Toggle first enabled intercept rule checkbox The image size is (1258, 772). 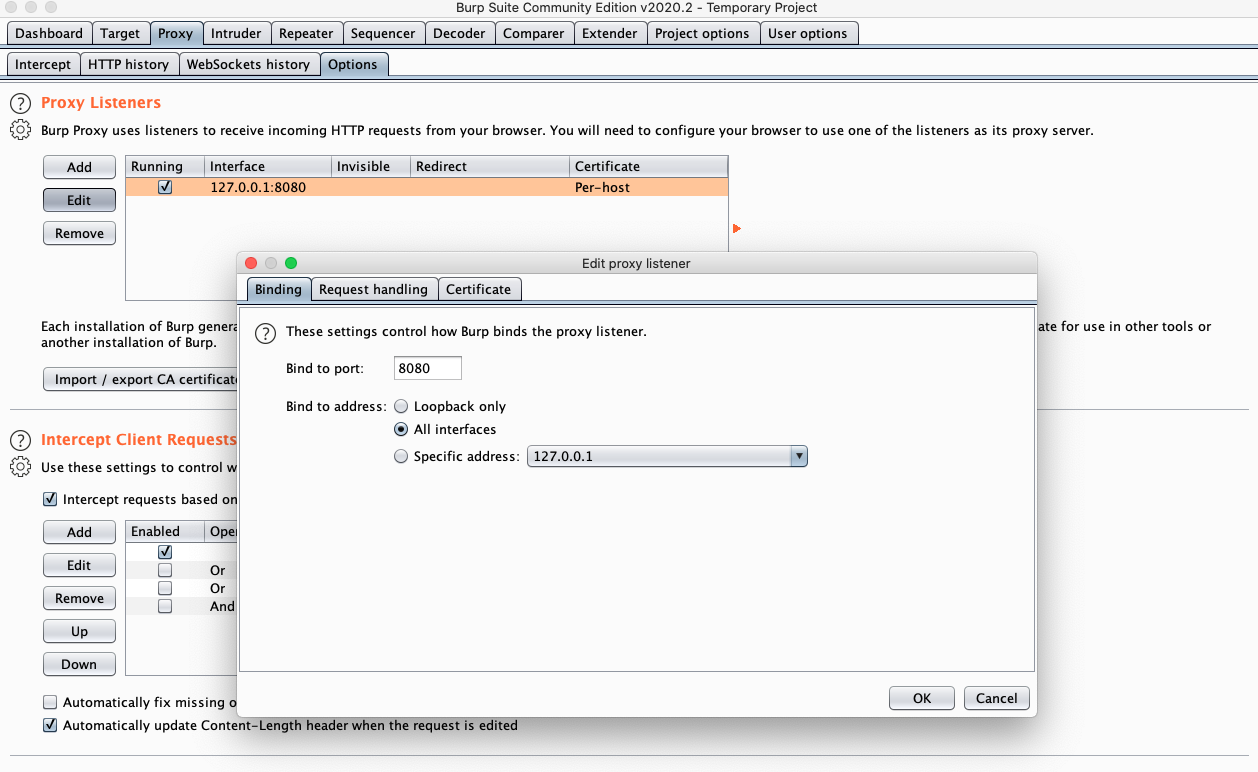(x=165, y=552)
